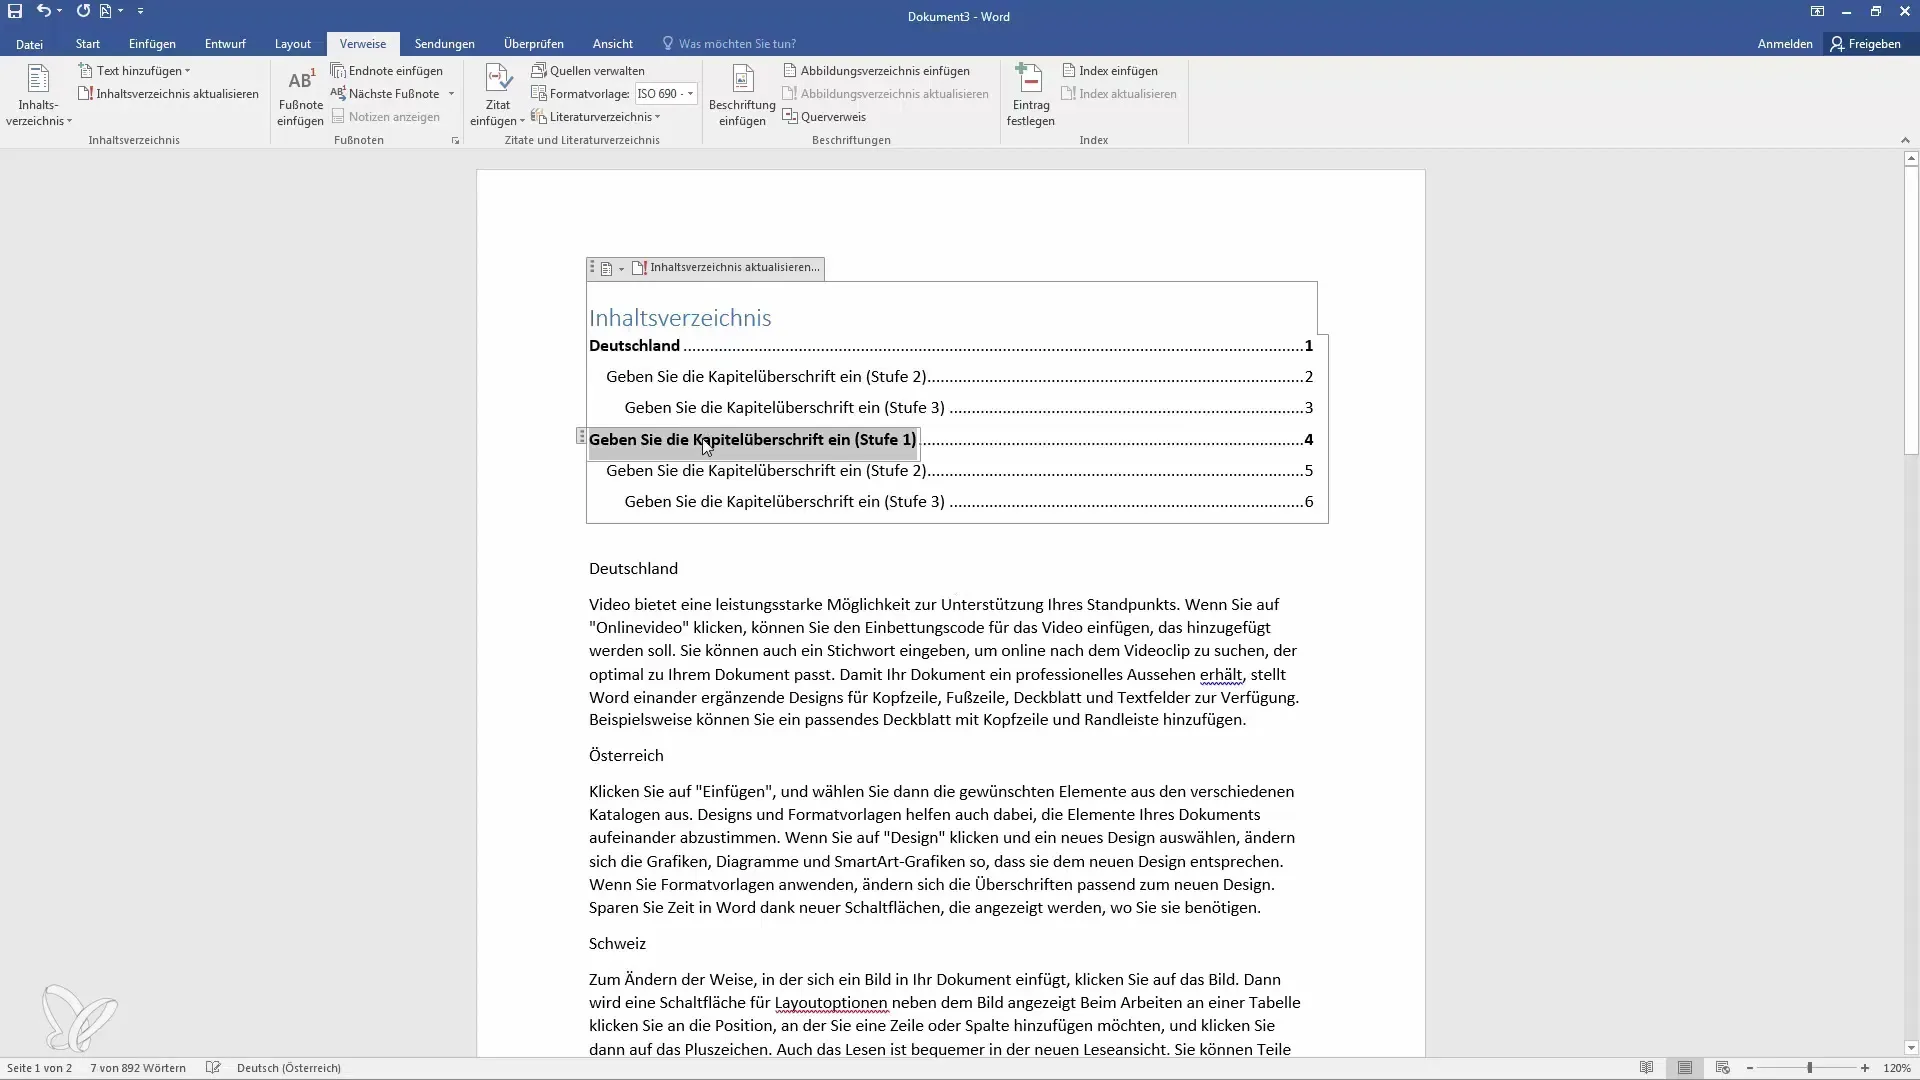1920x1080 pixels.
Task: Click Inhaltsverzeichnis aktualisieren in the ribbon
Action: point(168,94)
